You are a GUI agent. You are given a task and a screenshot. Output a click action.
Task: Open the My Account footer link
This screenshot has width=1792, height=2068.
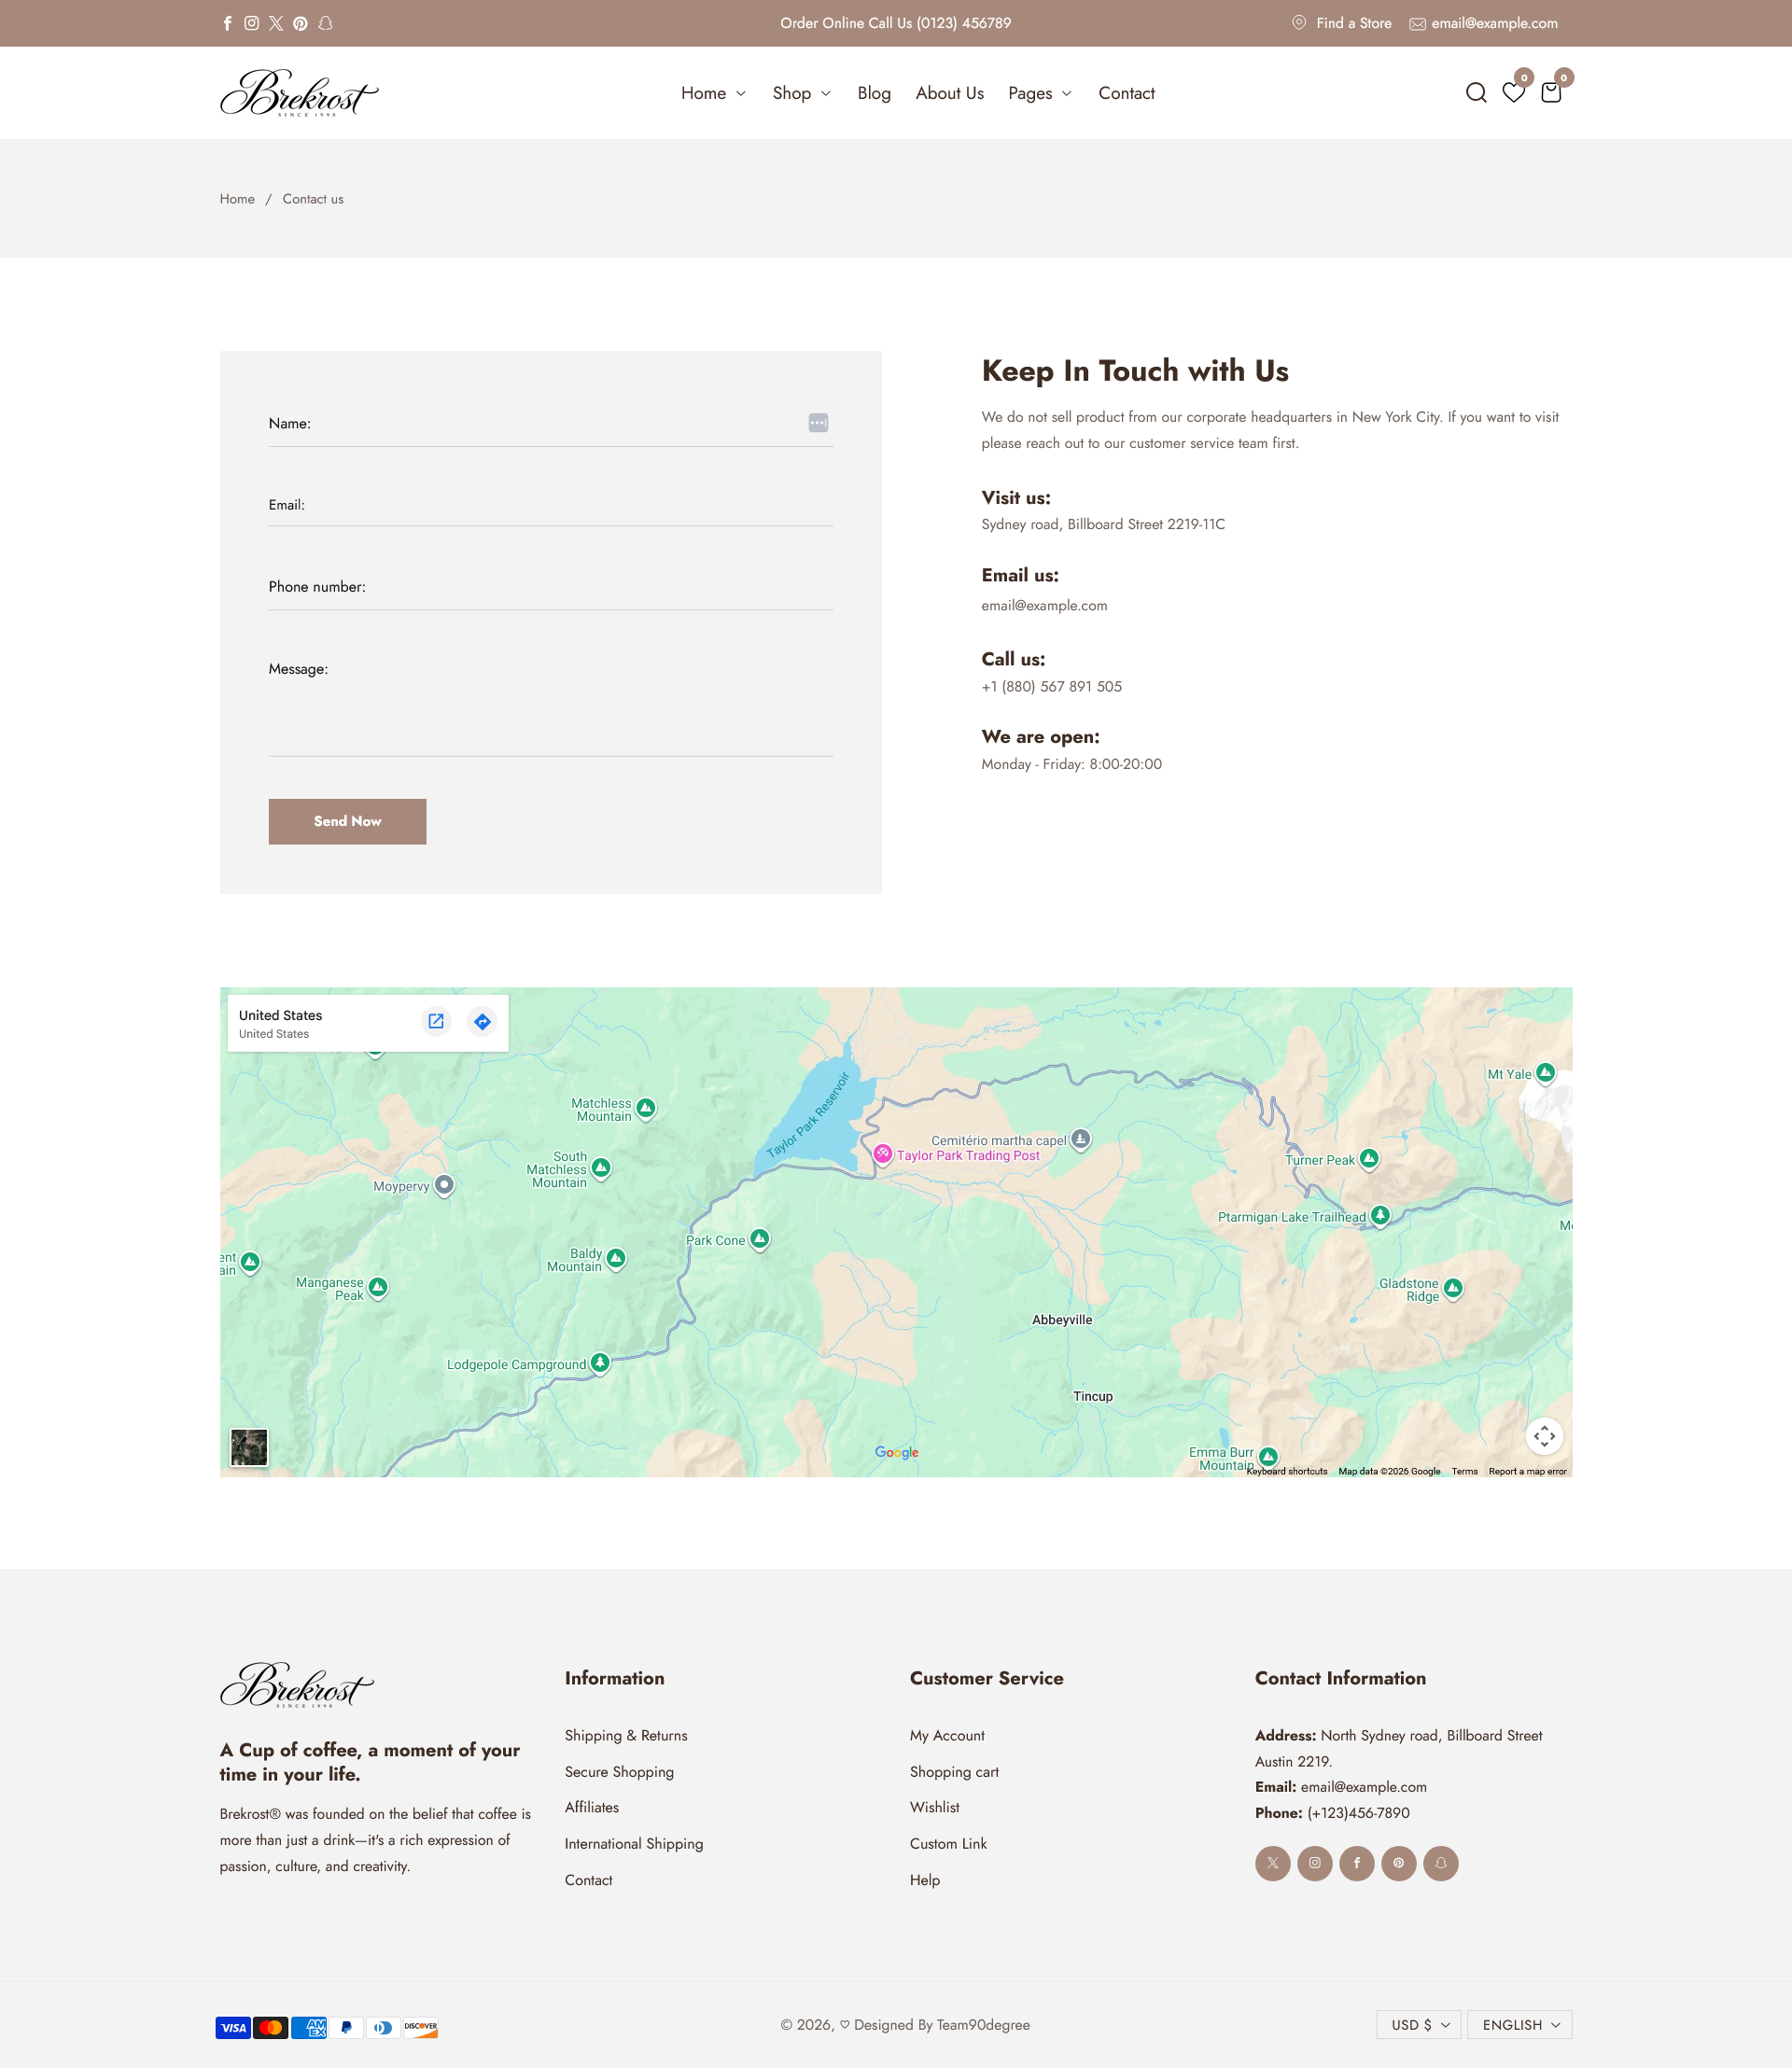947,1735
